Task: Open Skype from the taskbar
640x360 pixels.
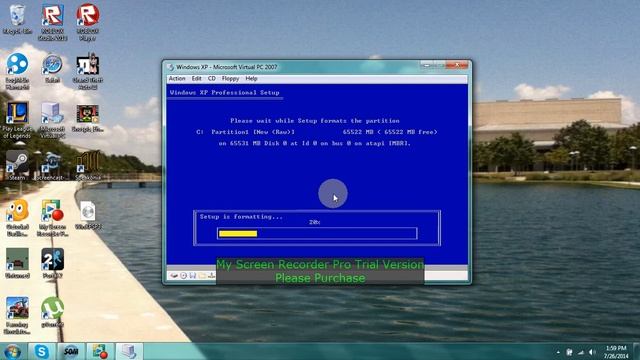Action: point(42,351)
